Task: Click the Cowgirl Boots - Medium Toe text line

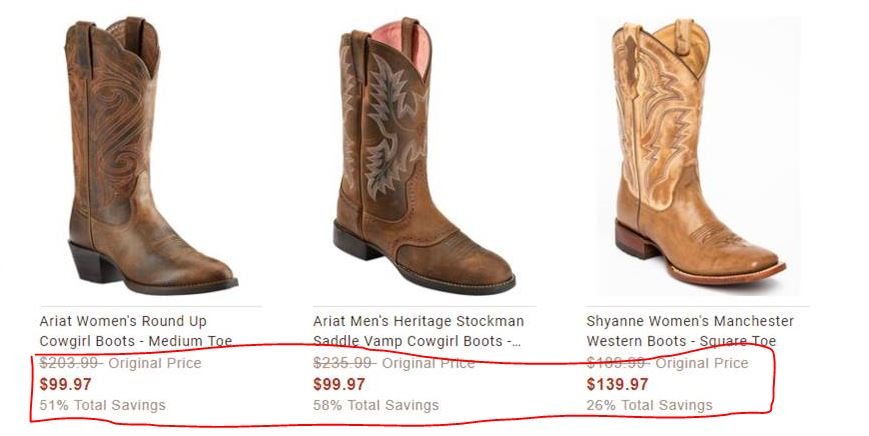Action: [136, 341]
